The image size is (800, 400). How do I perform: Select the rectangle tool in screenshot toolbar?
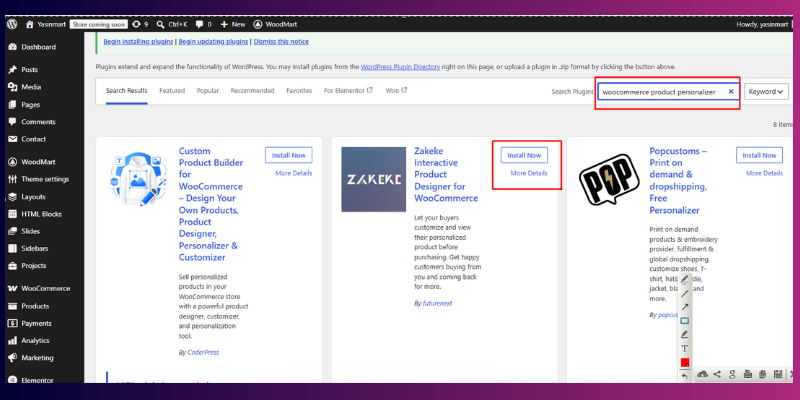click(x=685, y=321)
